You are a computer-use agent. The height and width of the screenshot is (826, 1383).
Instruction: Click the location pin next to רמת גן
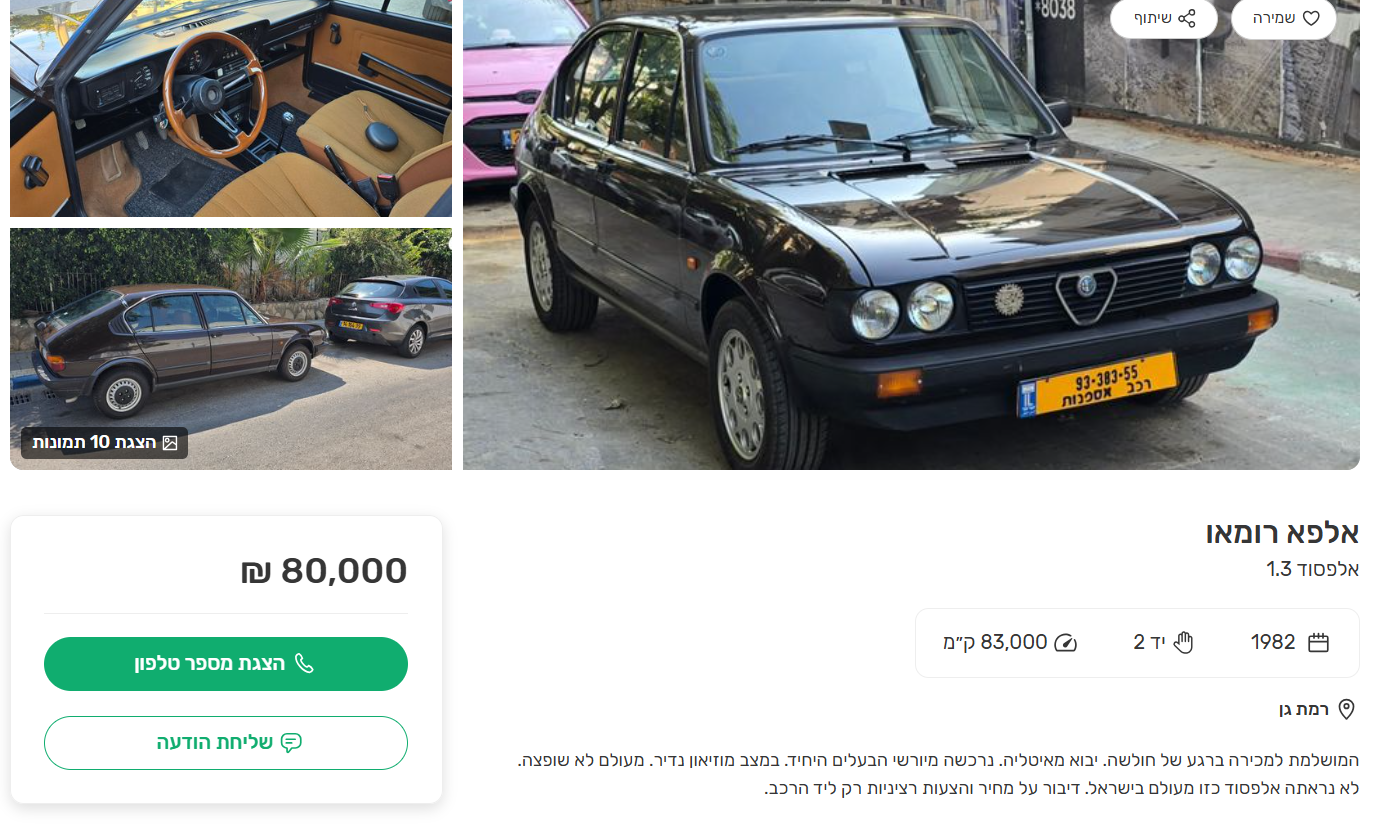click(x=1346, y=710)
